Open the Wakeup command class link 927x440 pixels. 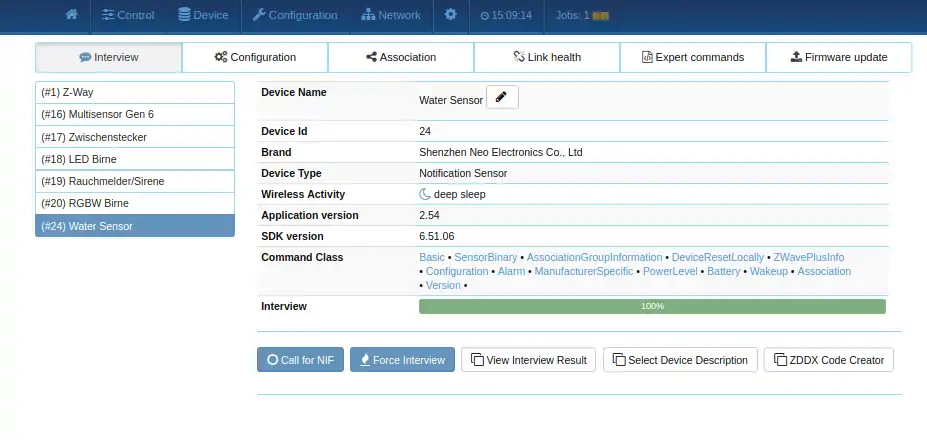click(x=769, y=271)
